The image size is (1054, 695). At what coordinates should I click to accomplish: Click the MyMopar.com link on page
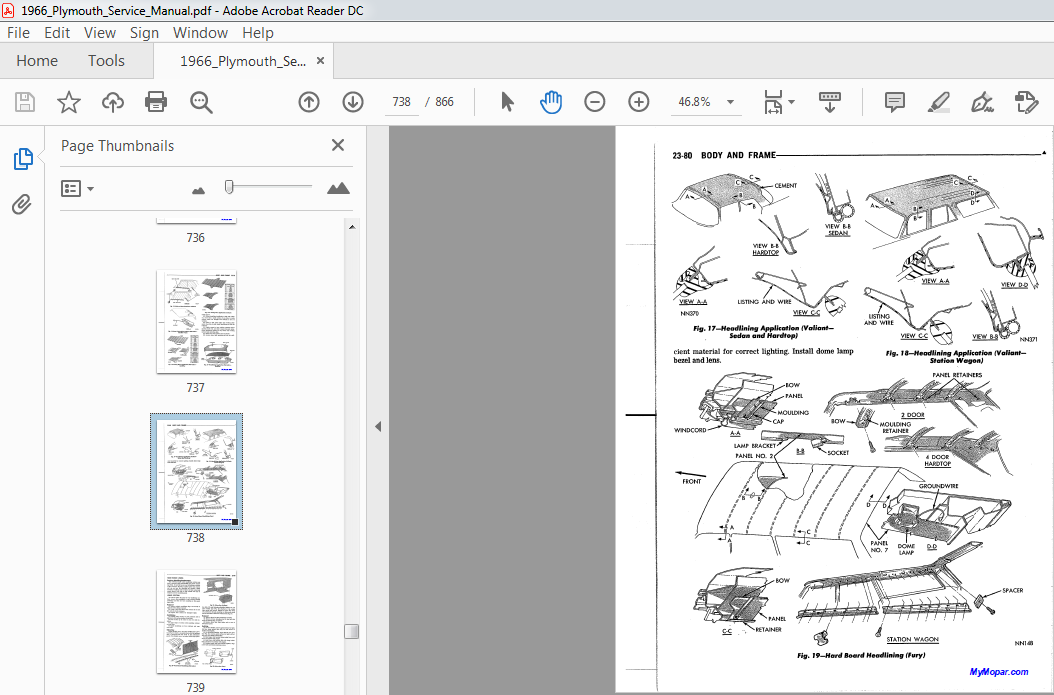999,671
